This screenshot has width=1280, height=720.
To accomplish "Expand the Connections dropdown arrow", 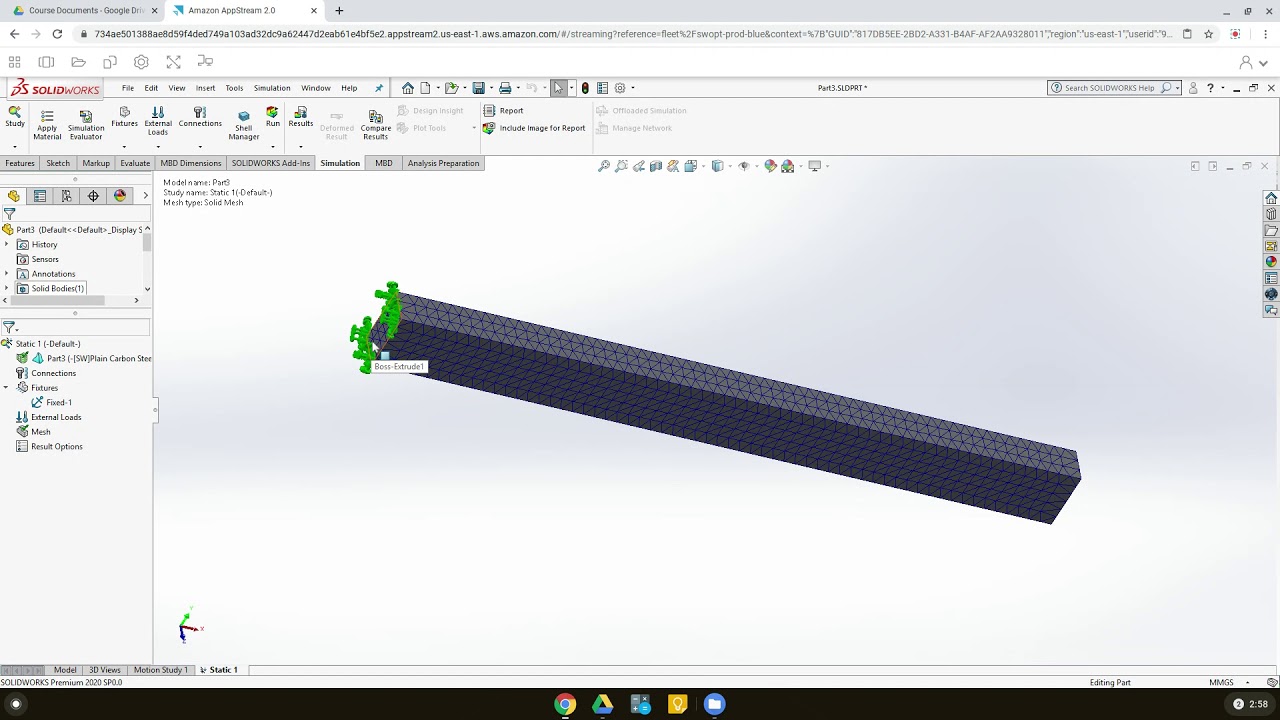I will pyautogui.click(x=200, y=147).
